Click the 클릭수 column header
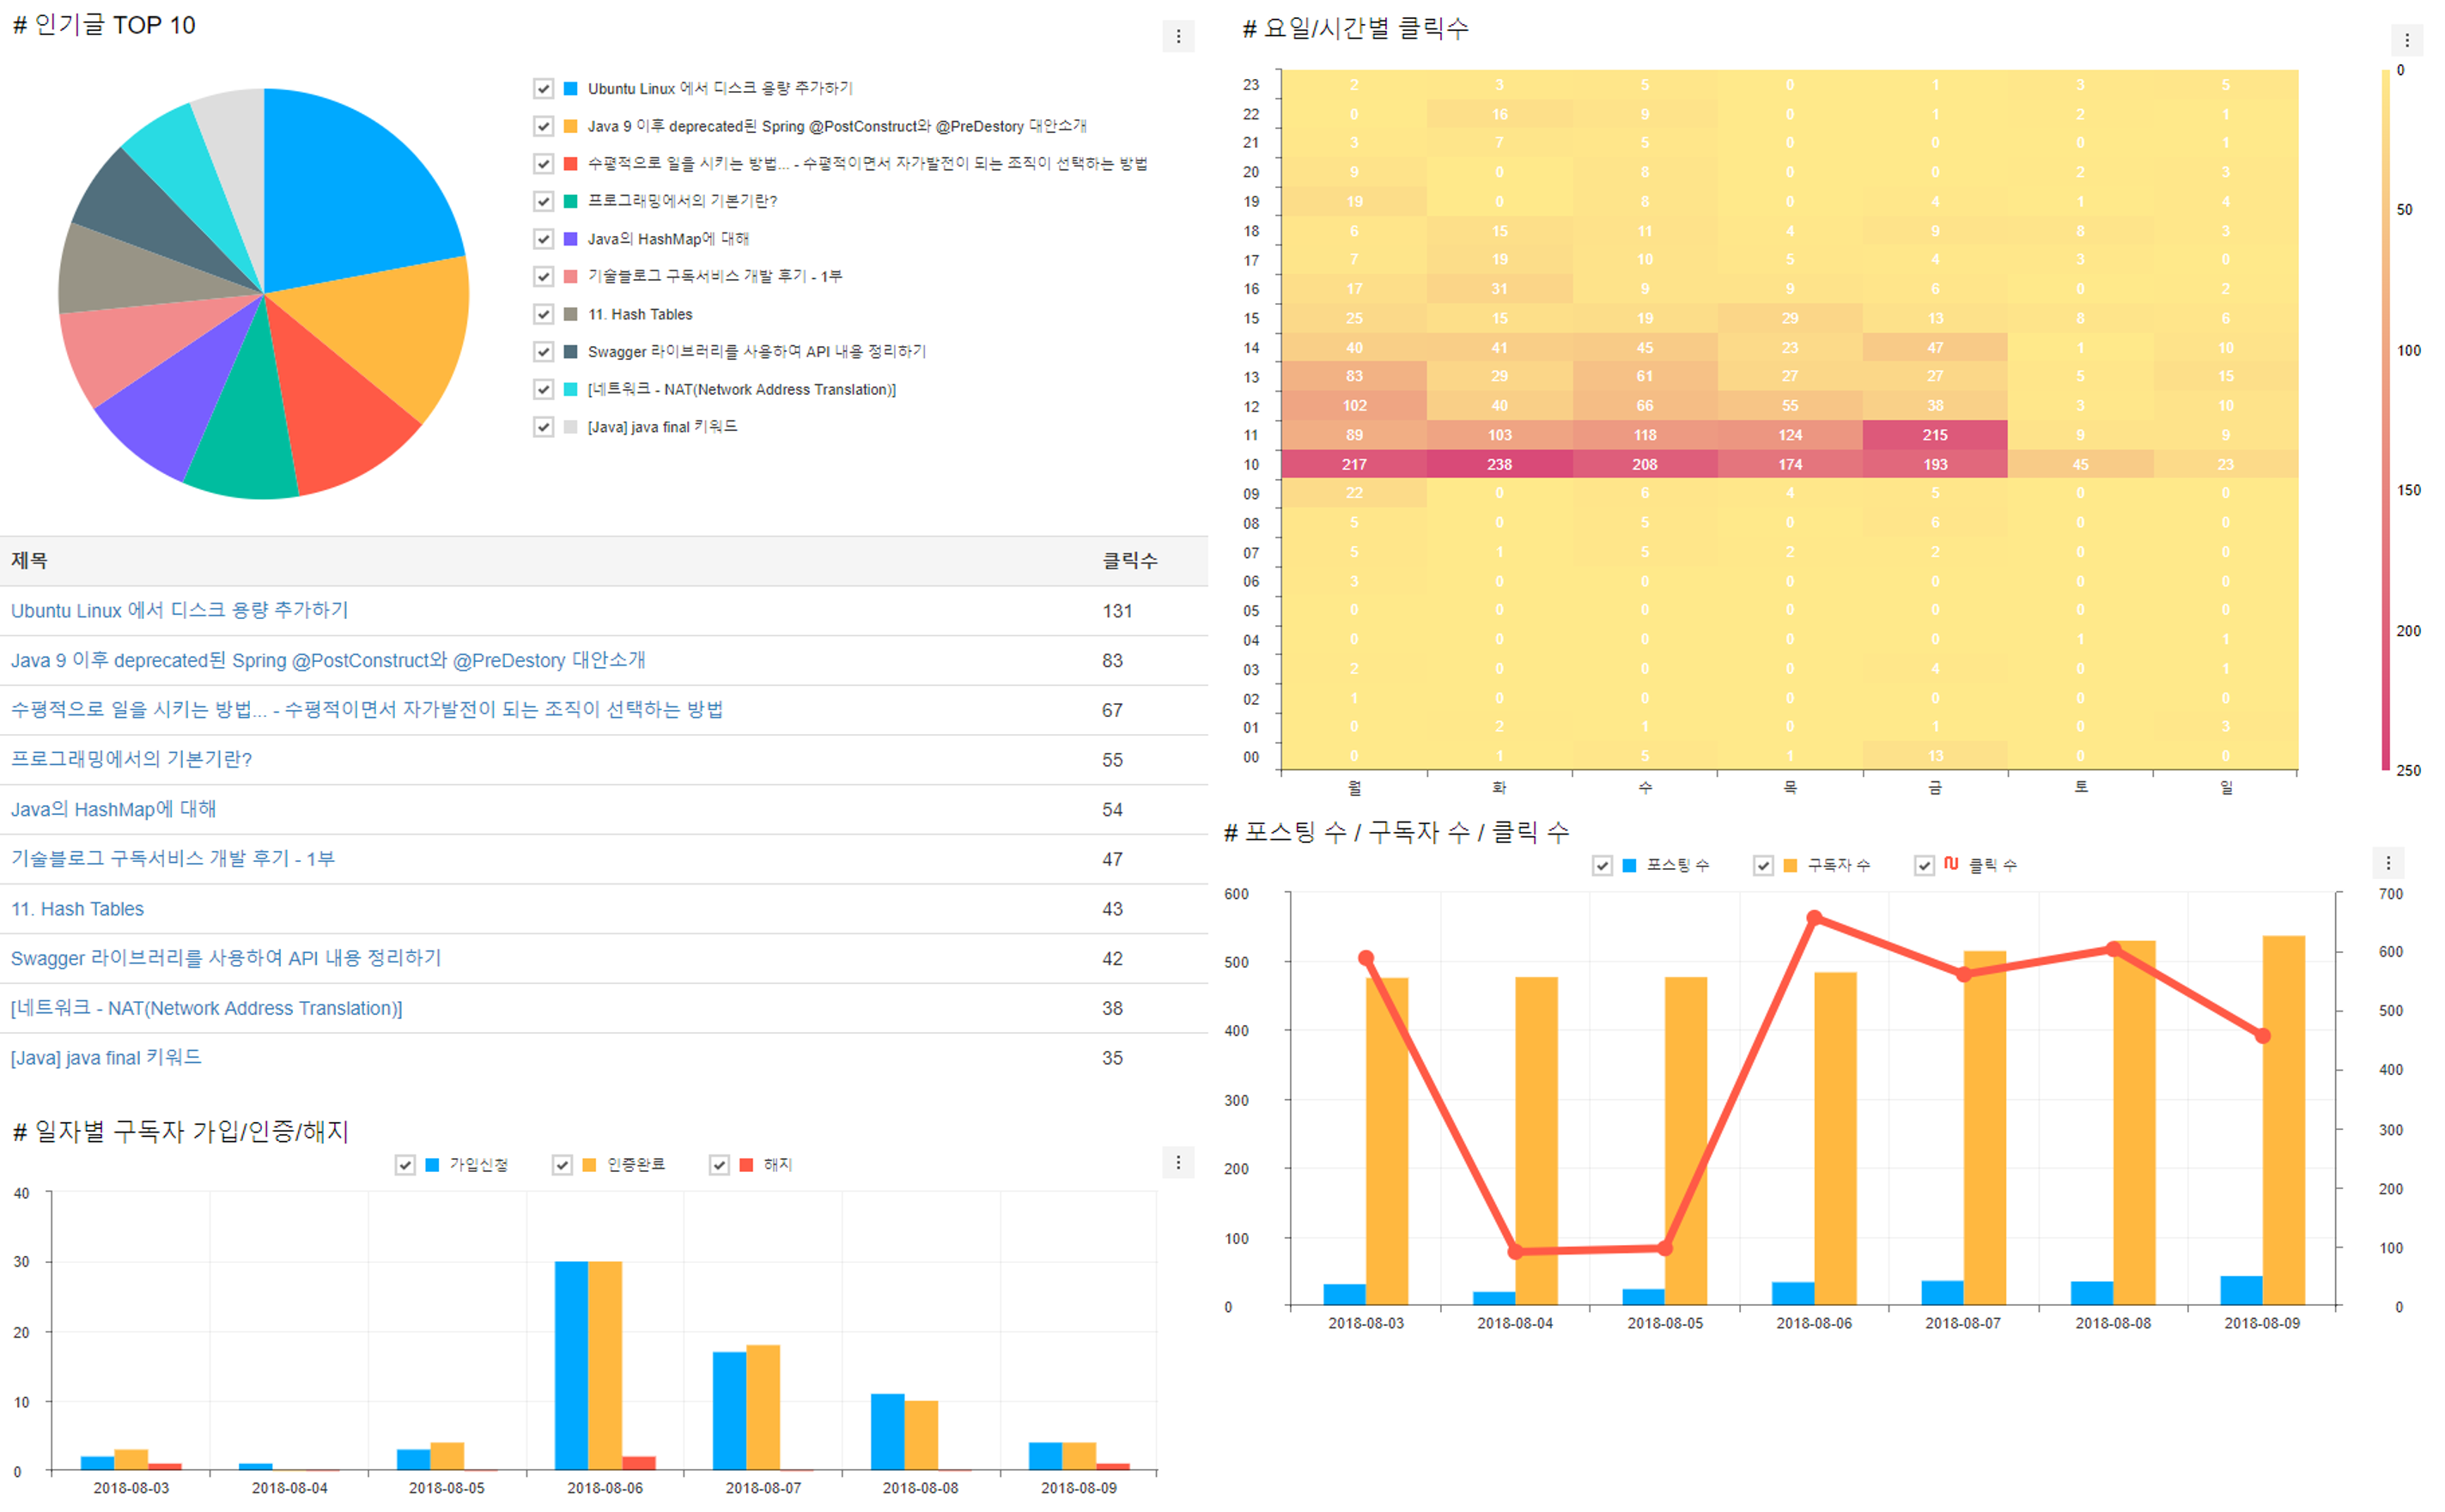The image size is (2445, 1512). coord(1130,560)
